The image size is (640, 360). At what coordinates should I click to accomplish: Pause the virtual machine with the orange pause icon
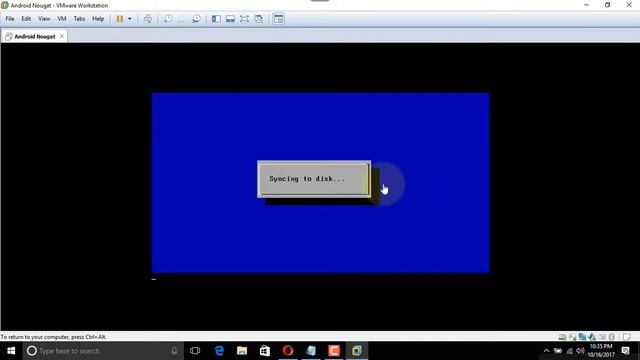pyautogui.click(x=120, y=19)
